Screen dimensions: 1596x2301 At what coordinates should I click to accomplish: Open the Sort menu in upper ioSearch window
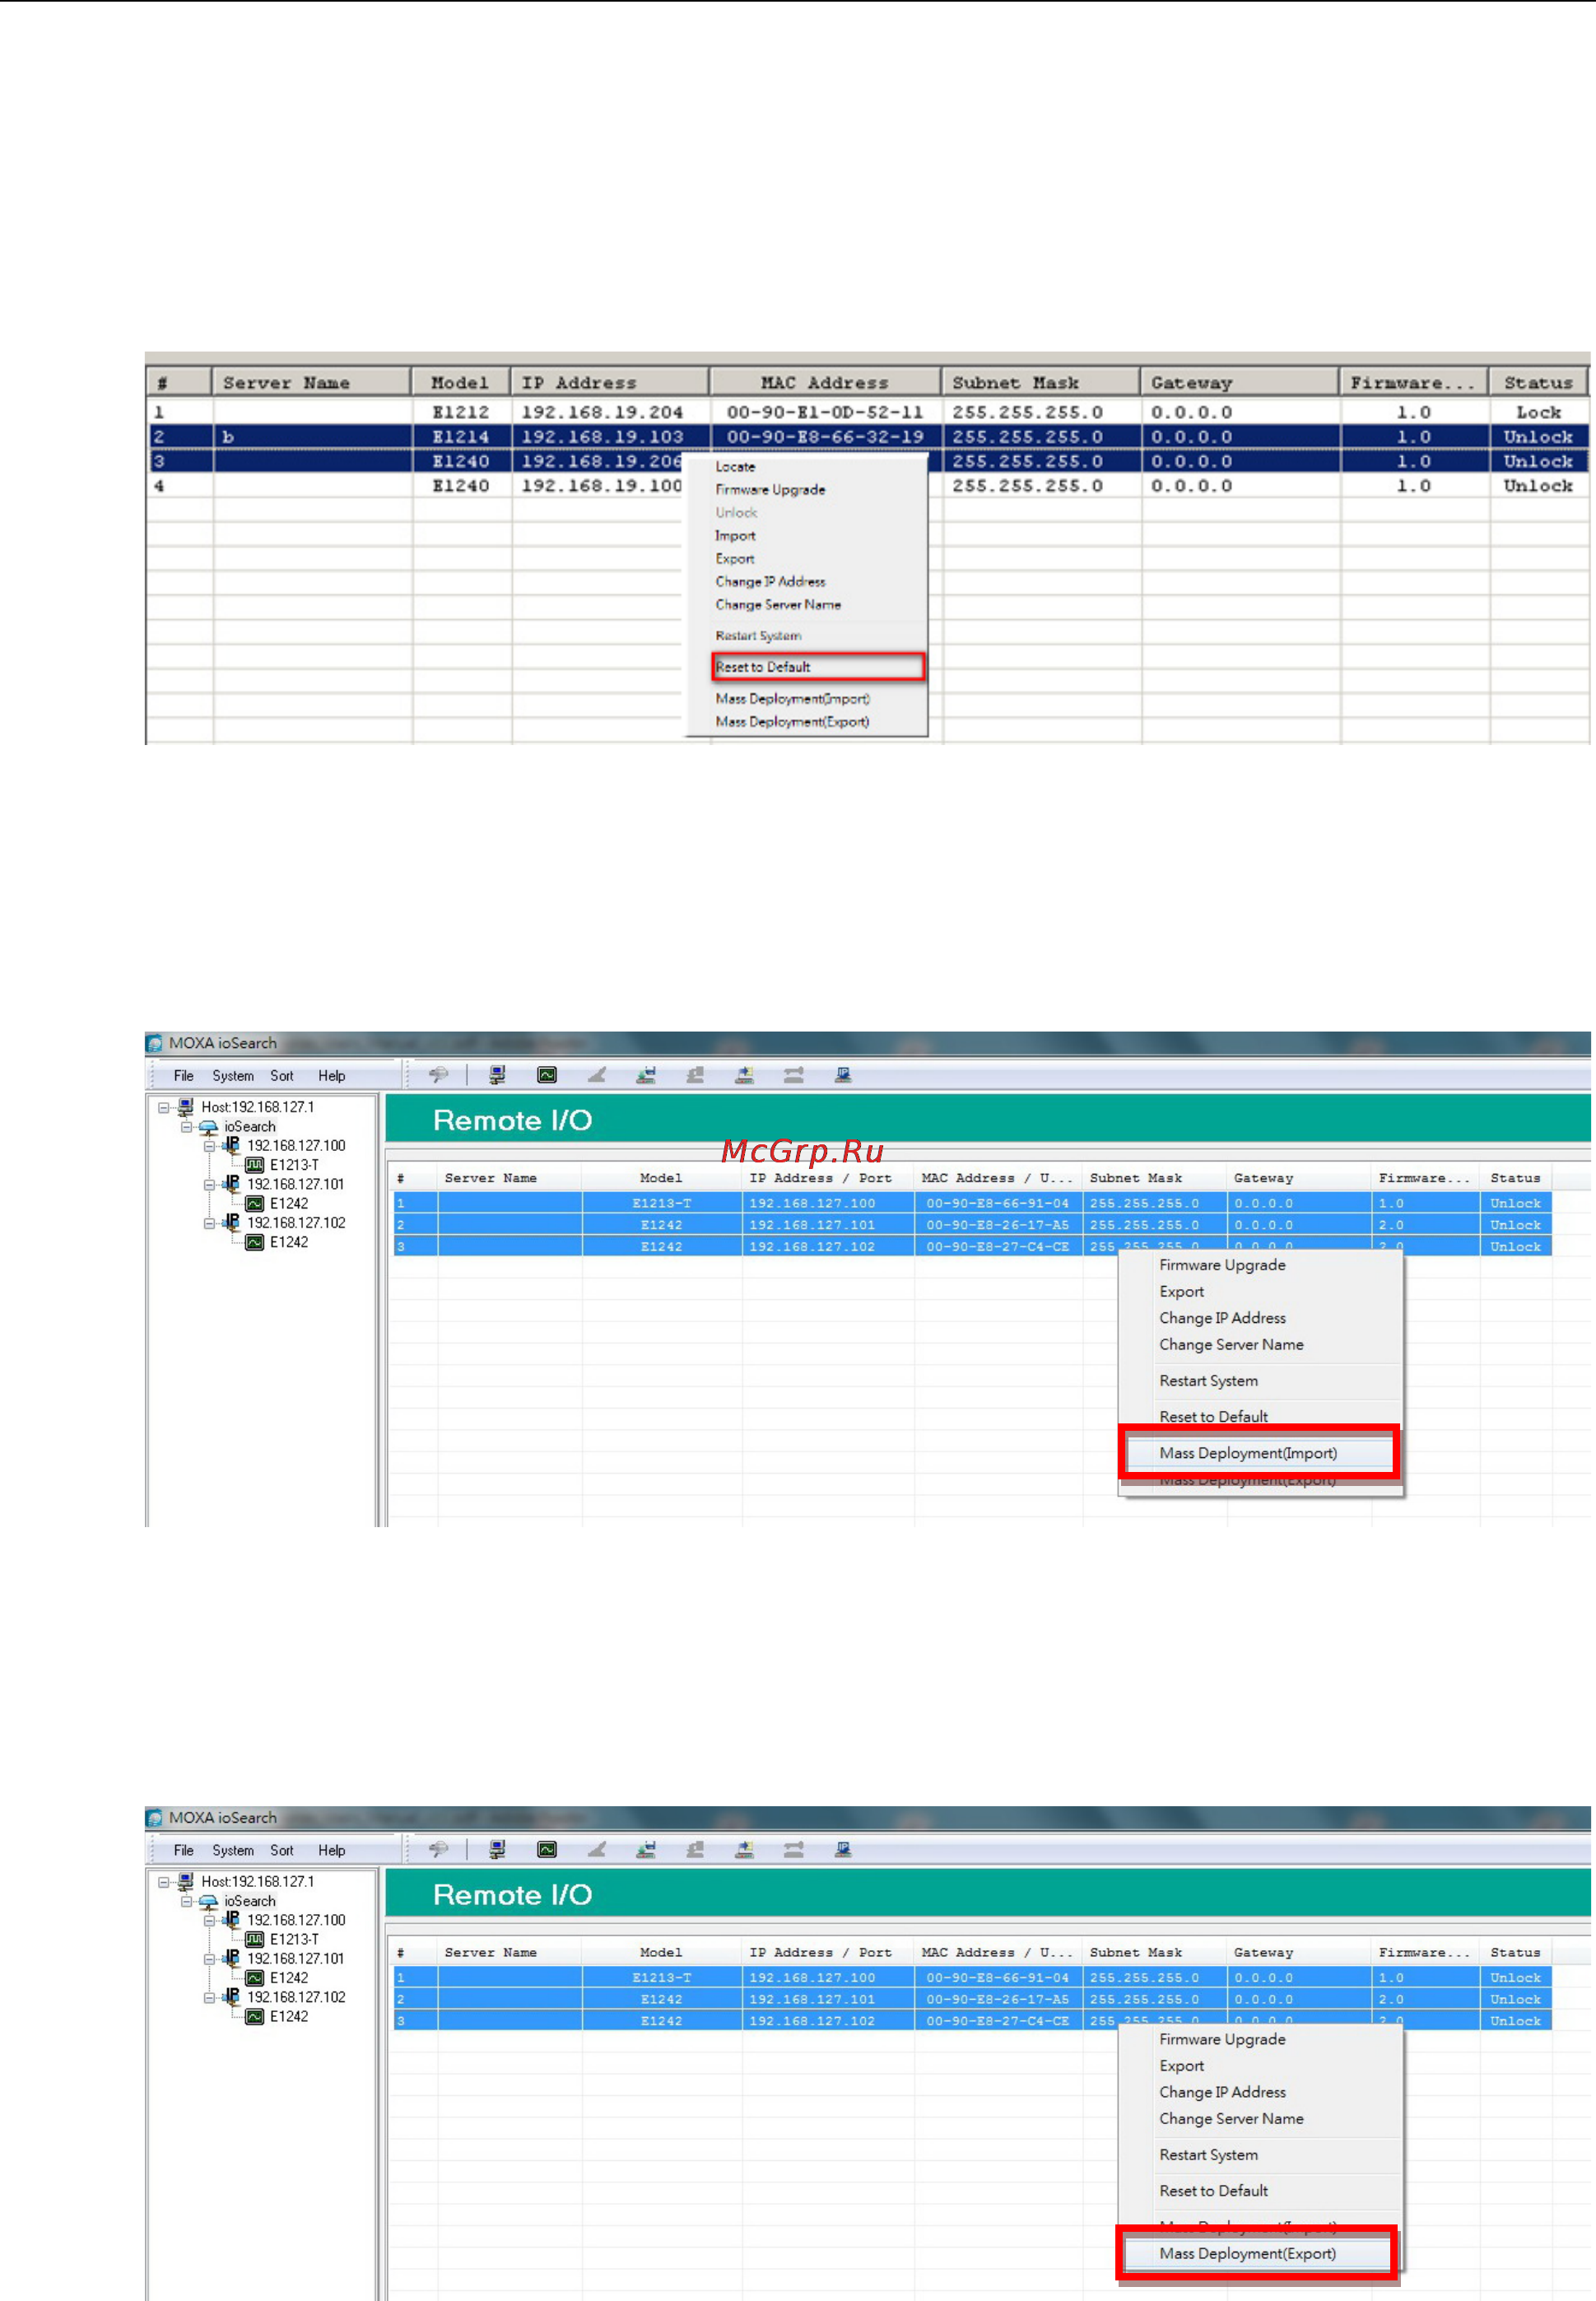[282, 1076]
